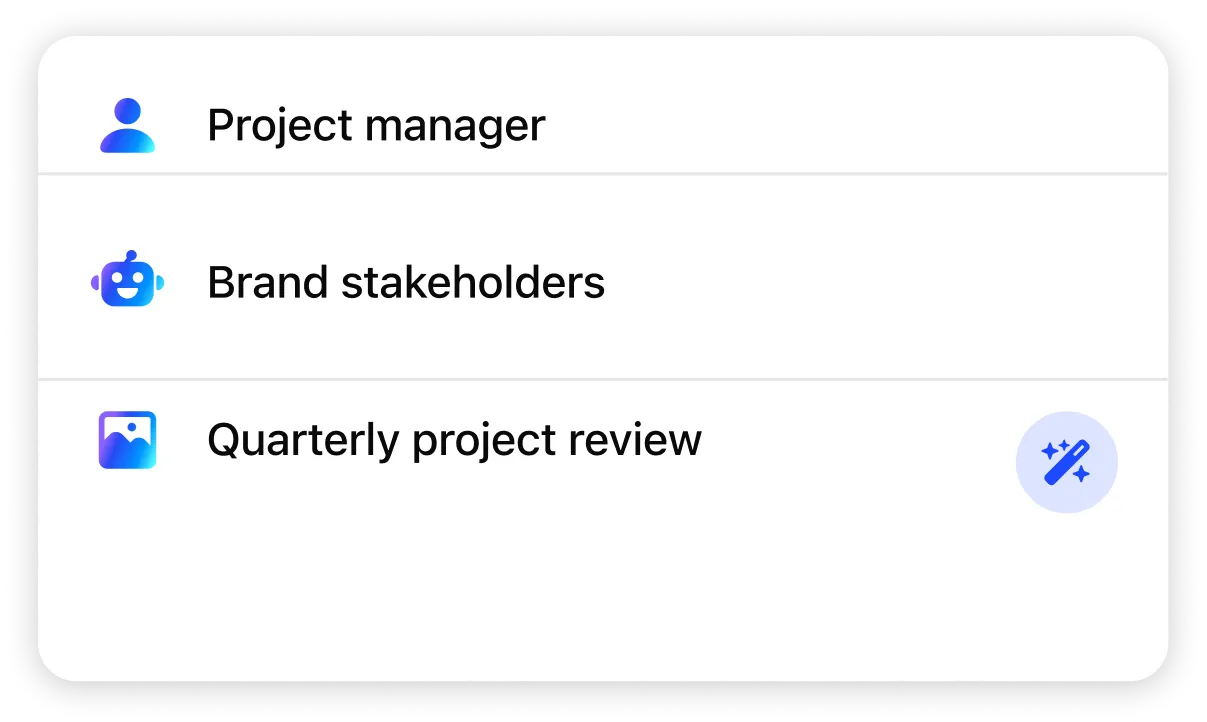
Task: Tap the magic wand AI button
Action: coord(1066,462)
